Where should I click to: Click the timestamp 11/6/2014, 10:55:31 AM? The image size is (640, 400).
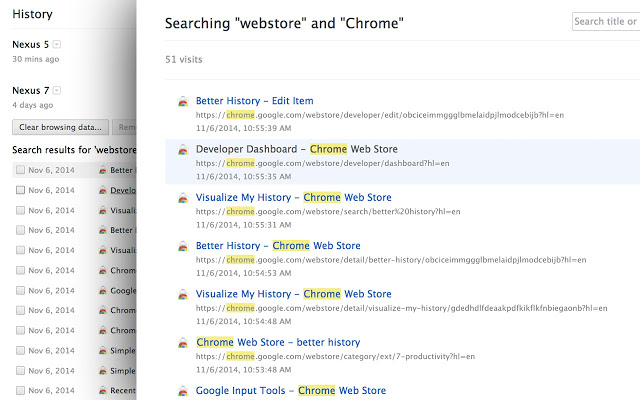[x=244, y=225]
